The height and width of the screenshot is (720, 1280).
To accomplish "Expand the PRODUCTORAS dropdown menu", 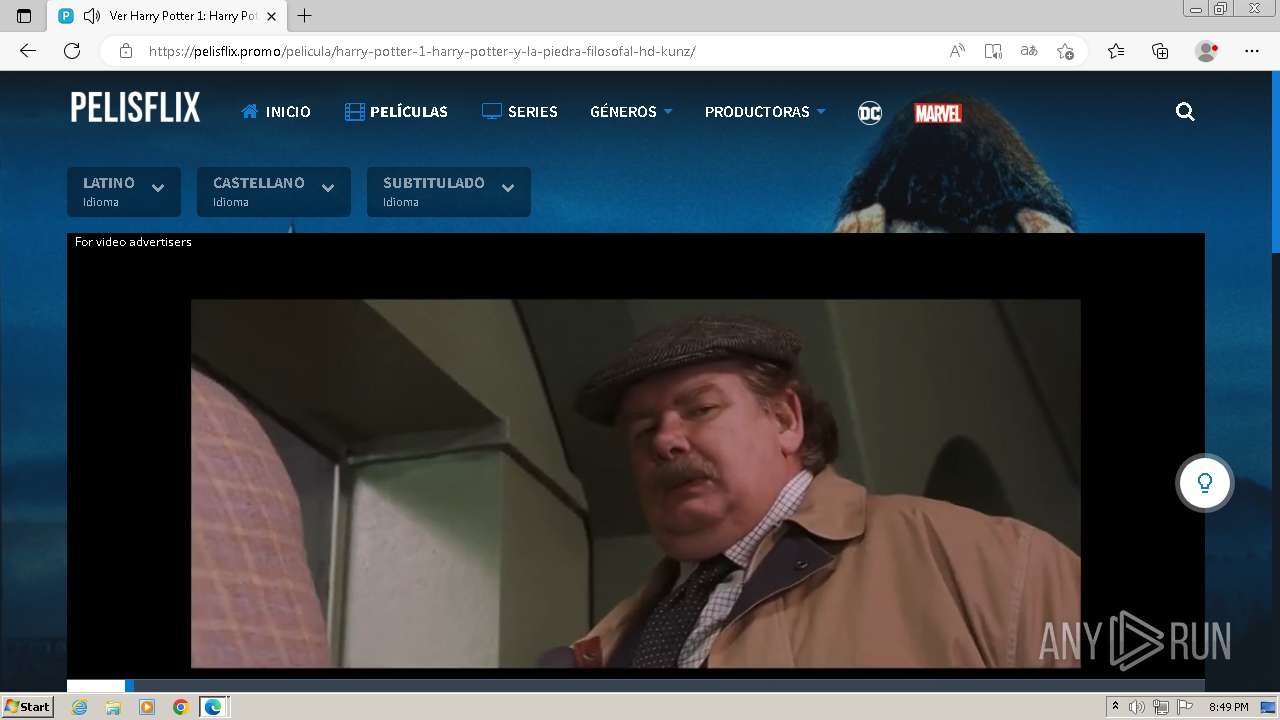I will click(x=765, y=112).
